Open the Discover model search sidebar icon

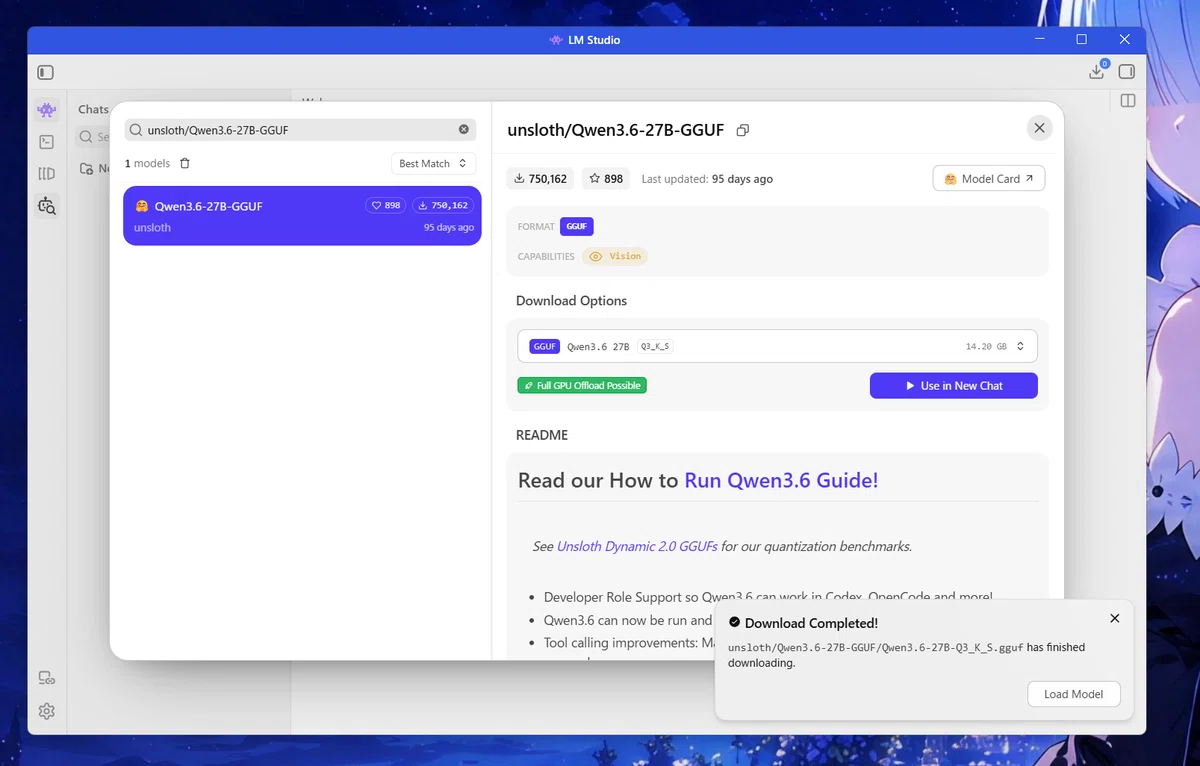[x=46, y=207]
